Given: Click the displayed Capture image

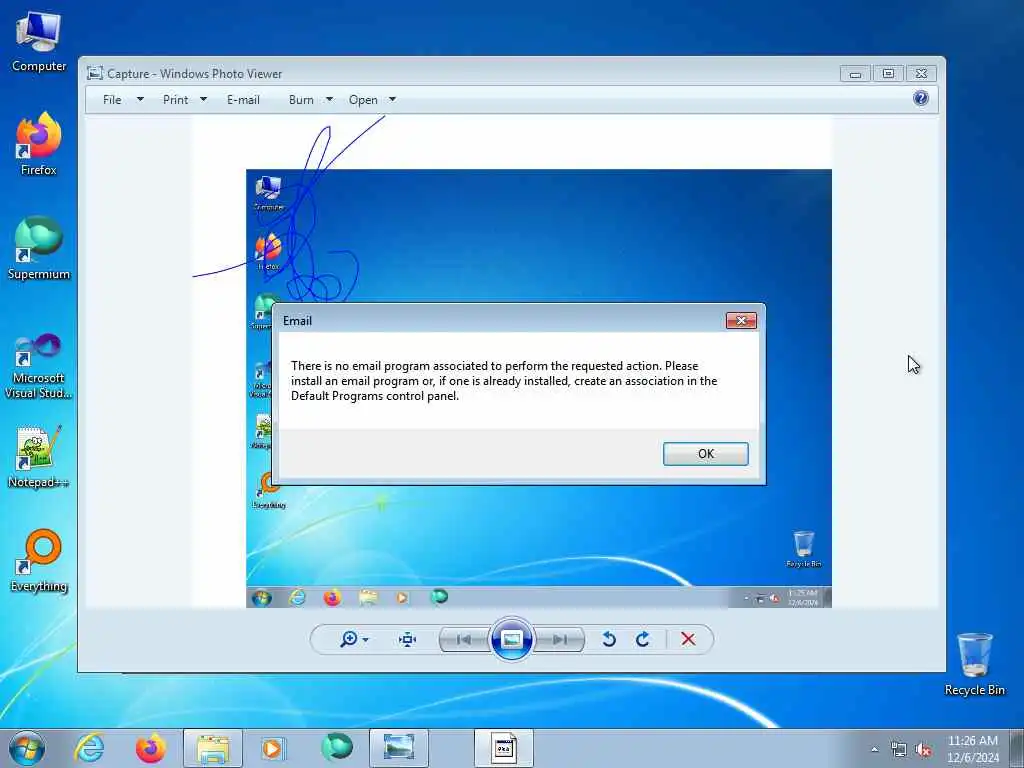Looking at the screenshot, I should click(512, 362).
